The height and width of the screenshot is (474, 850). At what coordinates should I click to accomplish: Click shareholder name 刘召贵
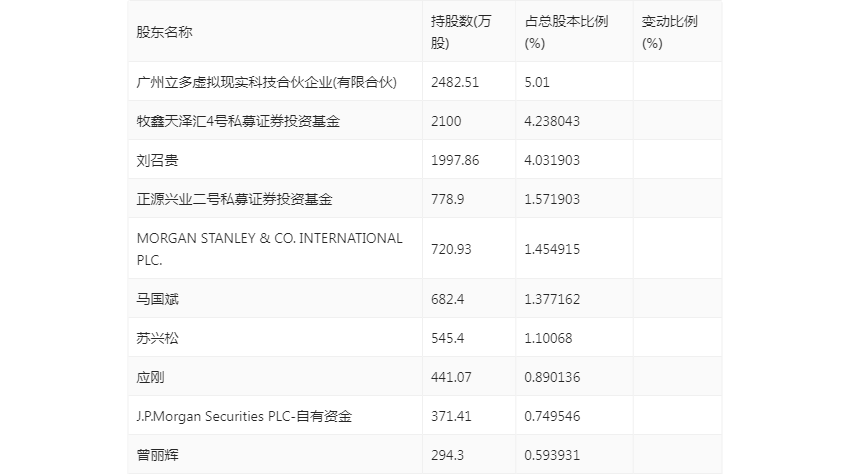(157, 160)
